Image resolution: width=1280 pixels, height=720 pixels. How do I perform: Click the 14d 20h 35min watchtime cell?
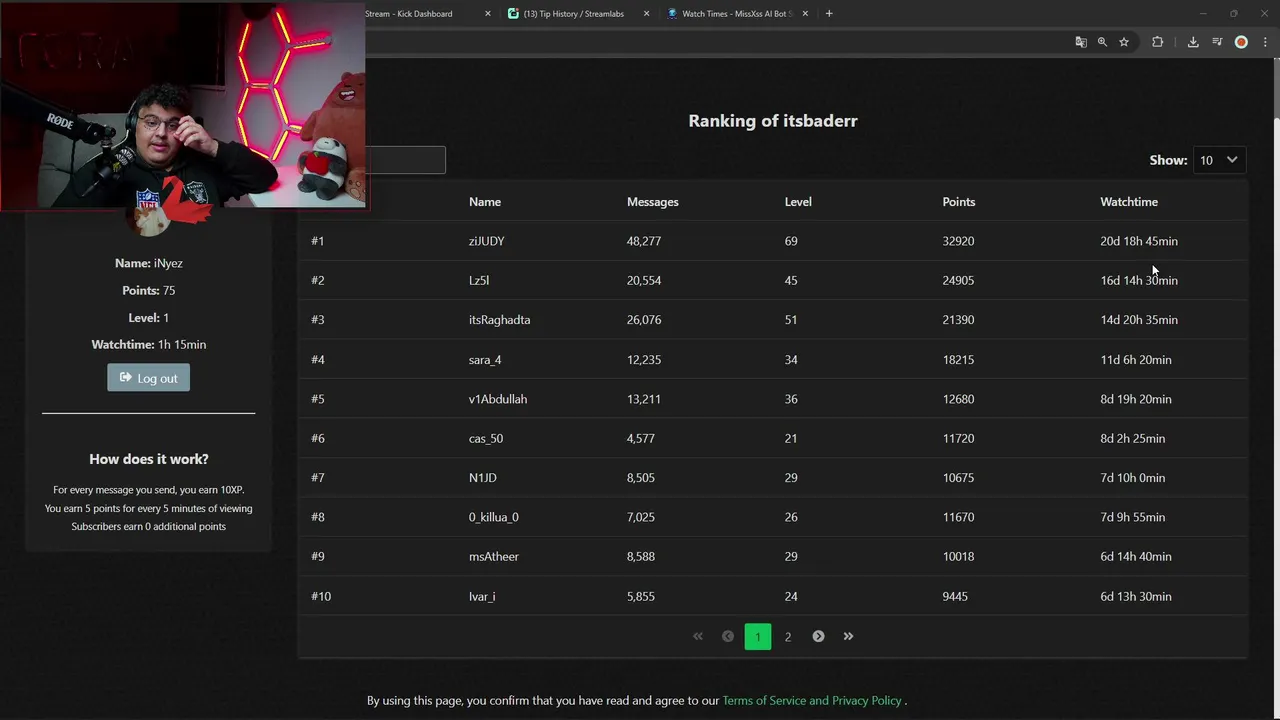tap(1139, 320)
